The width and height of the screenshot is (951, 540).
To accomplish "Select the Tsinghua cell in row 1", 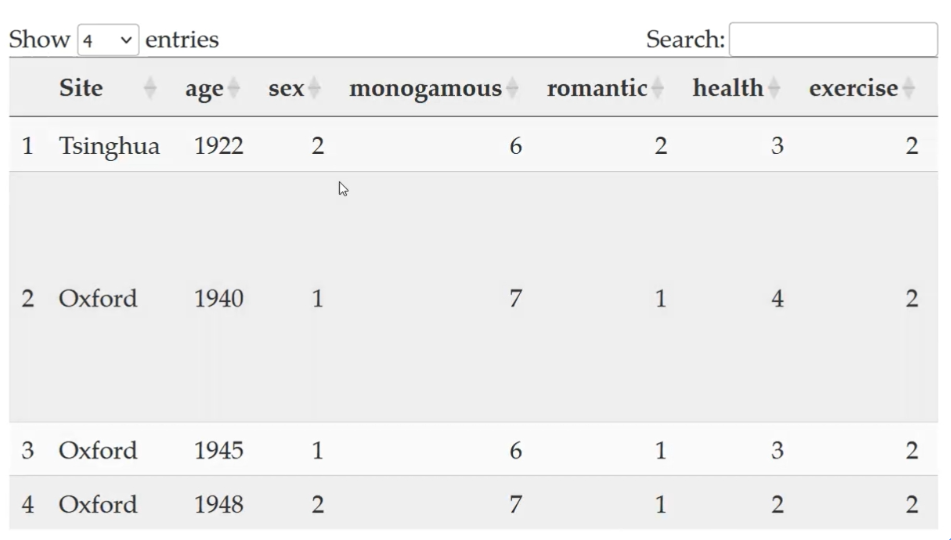I will 109,146.
